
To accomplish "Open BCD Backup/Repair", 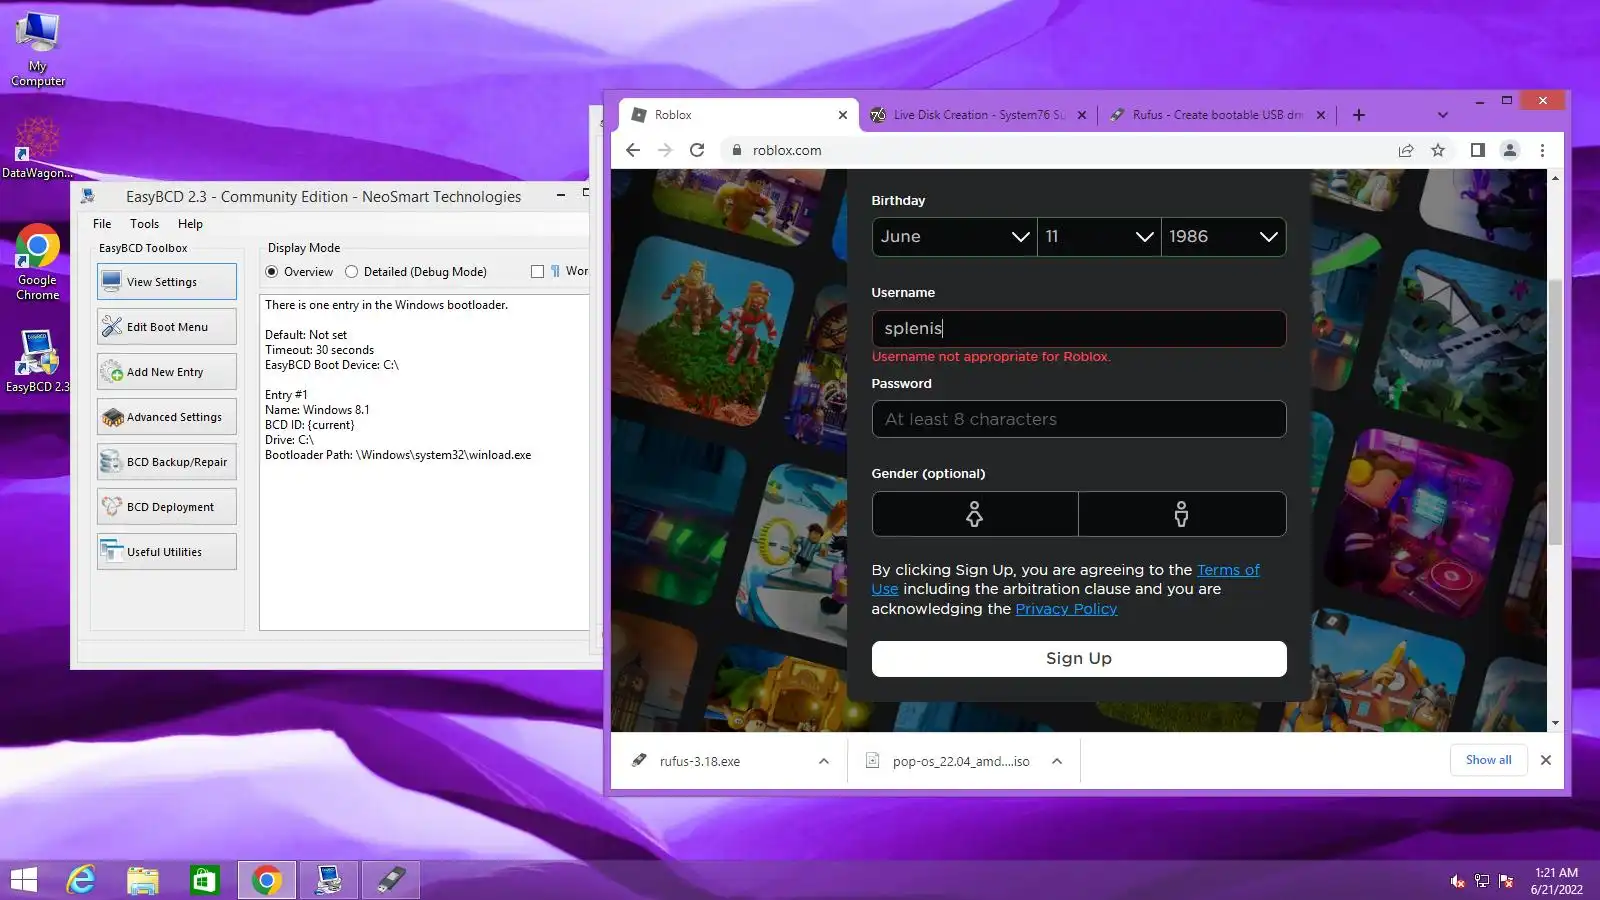I will (167, 462).
